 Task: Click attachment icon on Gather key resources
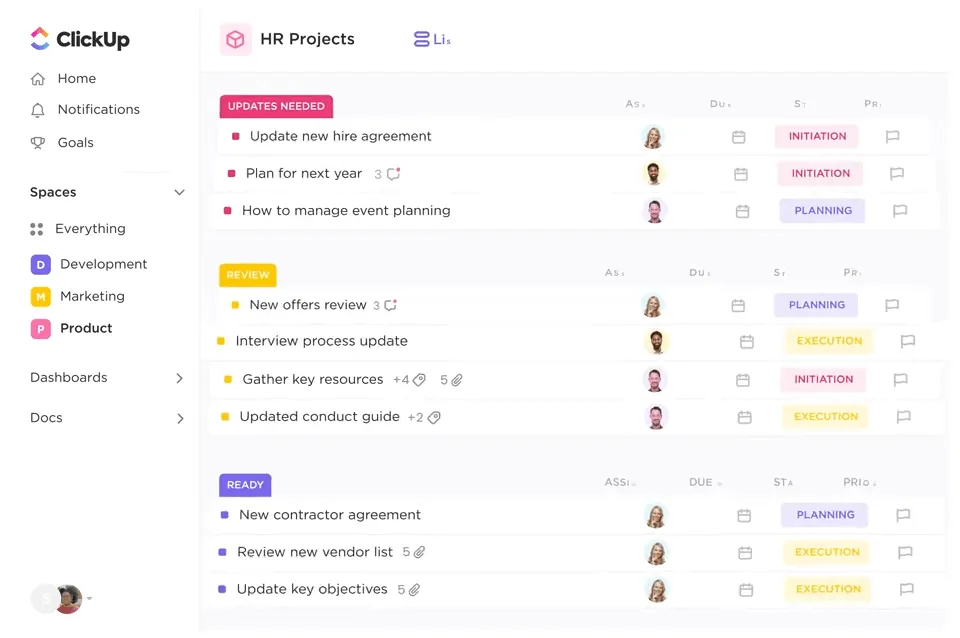[x=457, y=380]
